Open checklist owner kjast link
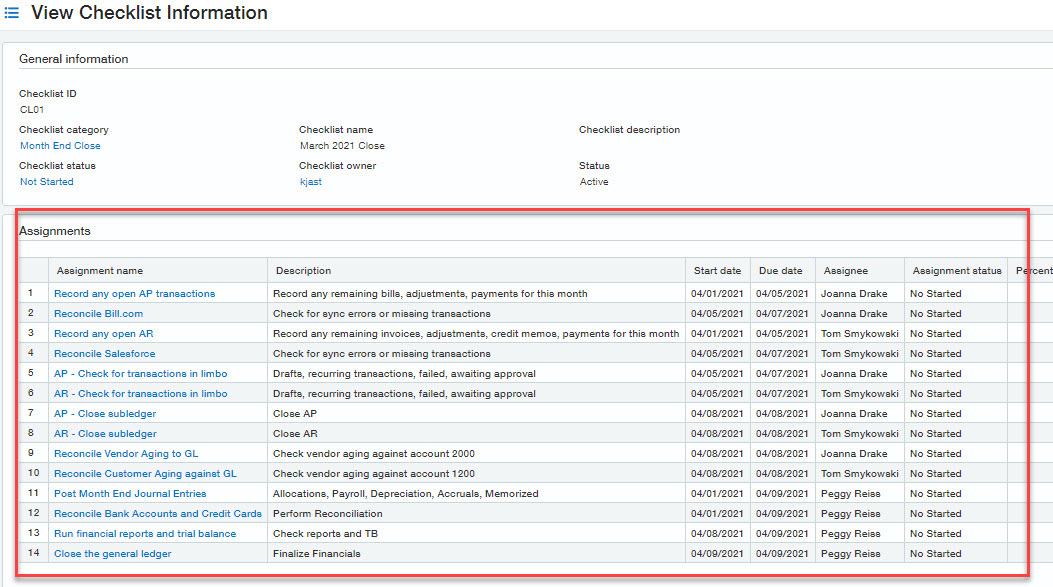The width and height of the screenshot is (1053, 587). click(311, 182)
